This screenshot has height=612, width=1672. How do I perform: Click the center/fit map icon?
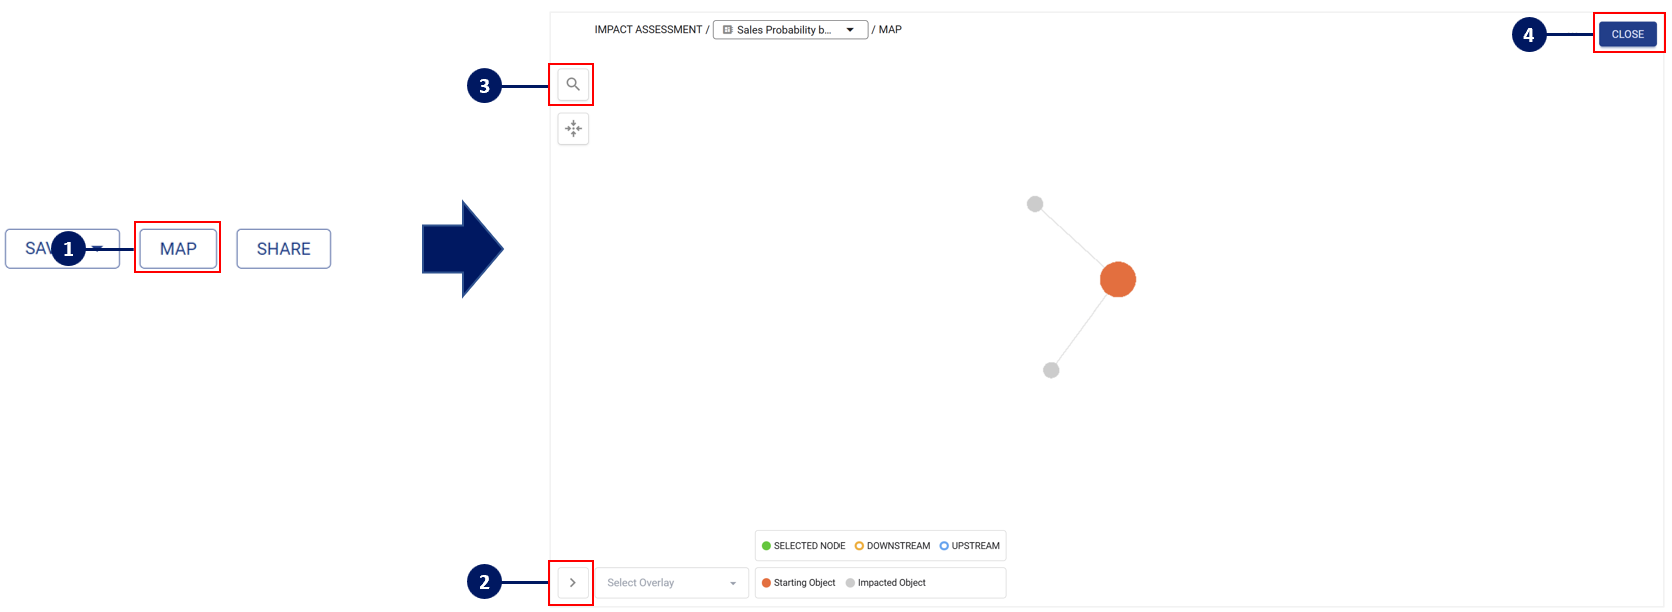[x=573, y=129]
